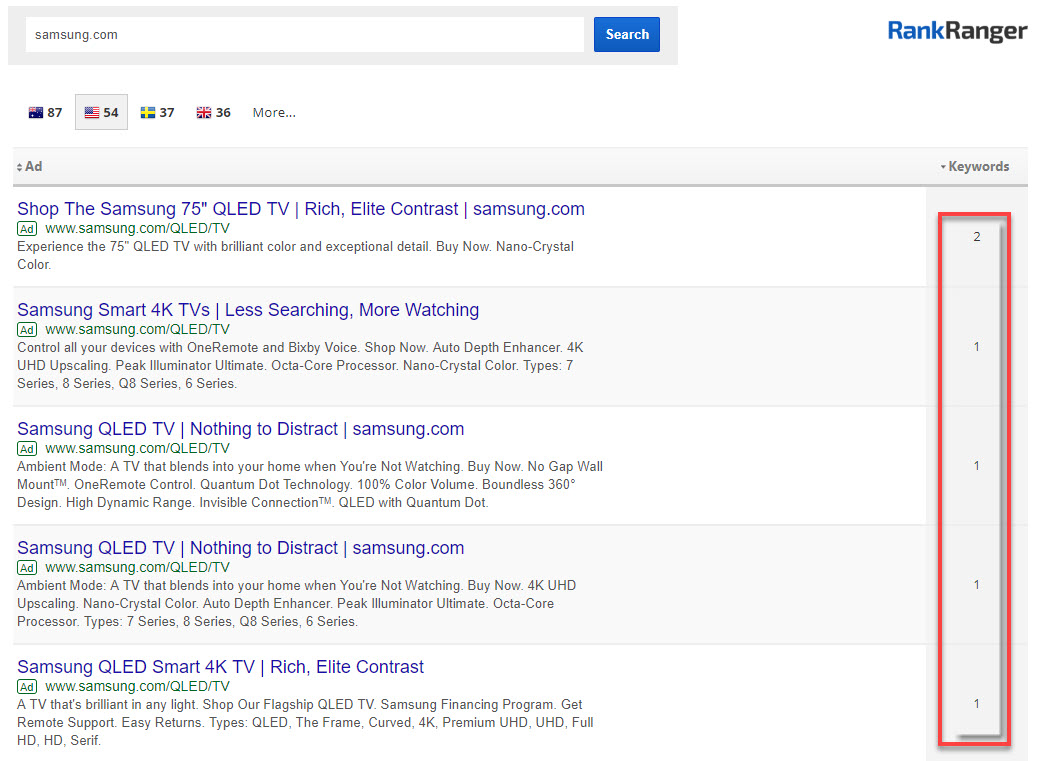Click the samsung.com search input field
Image resolution: width=1047 pixels, height=761 pixels.
click(304, 34)
